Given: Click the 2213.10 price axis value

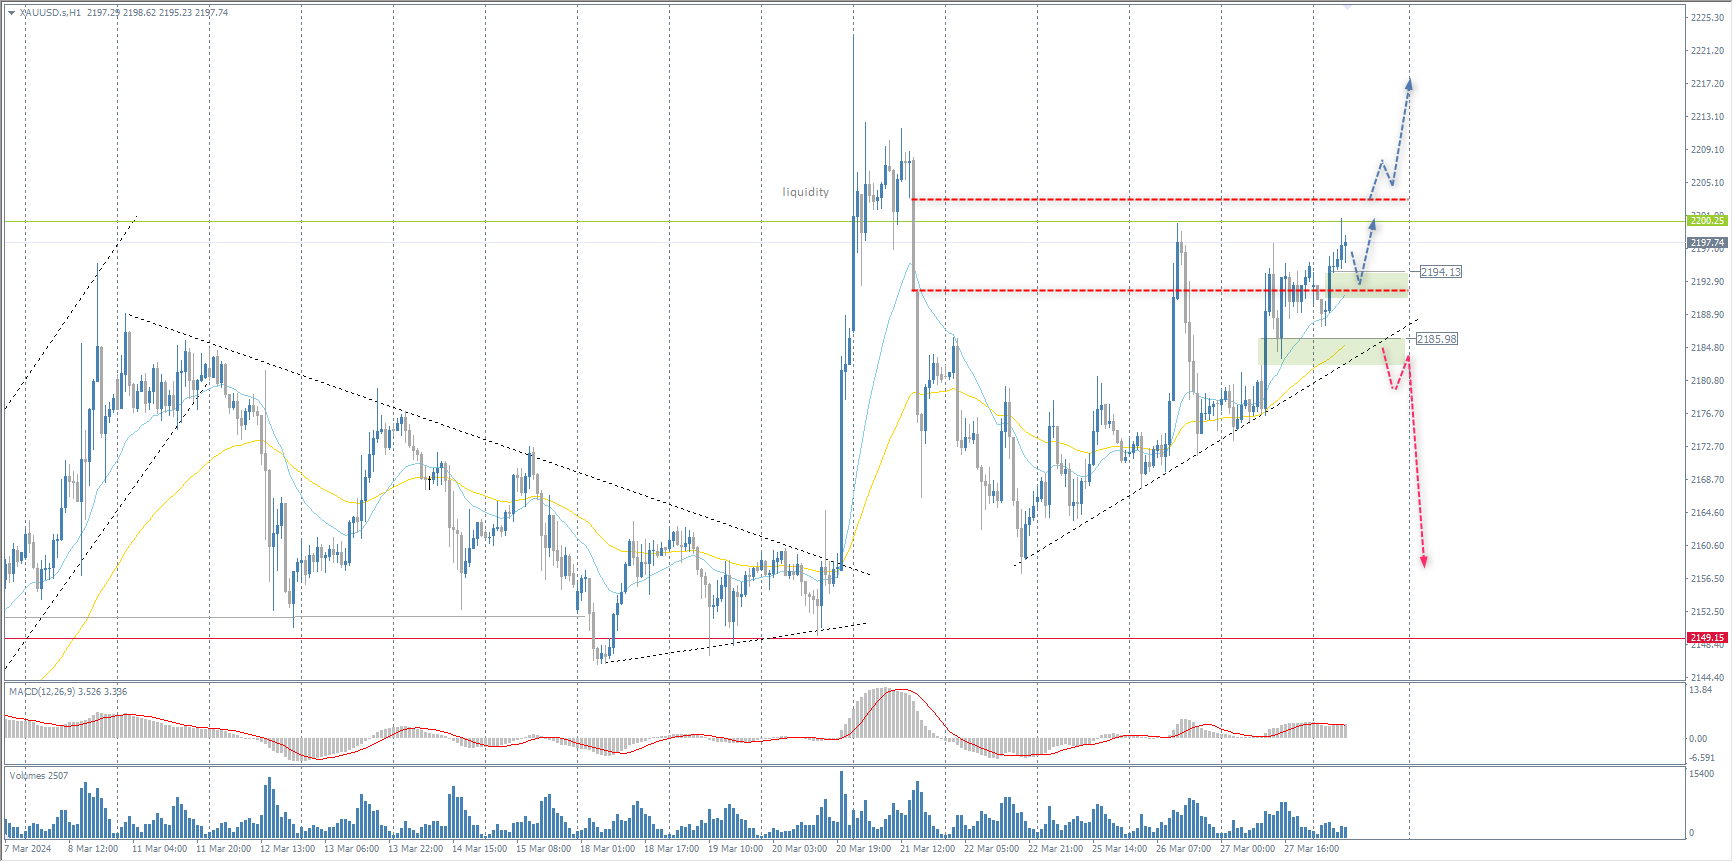Looking at the screenshot, I should click(x=1707, y=117).
